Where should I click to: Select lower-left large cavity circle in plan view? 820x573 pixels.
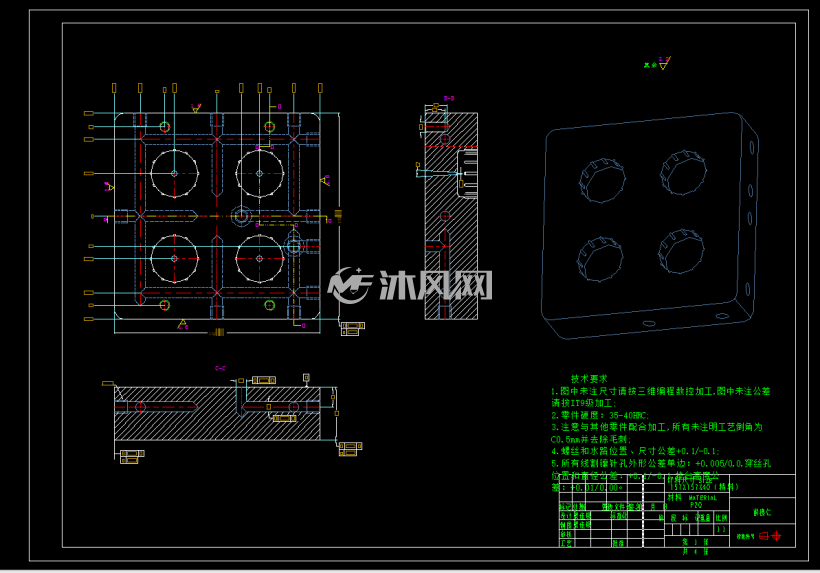click(x=175, y=259)
